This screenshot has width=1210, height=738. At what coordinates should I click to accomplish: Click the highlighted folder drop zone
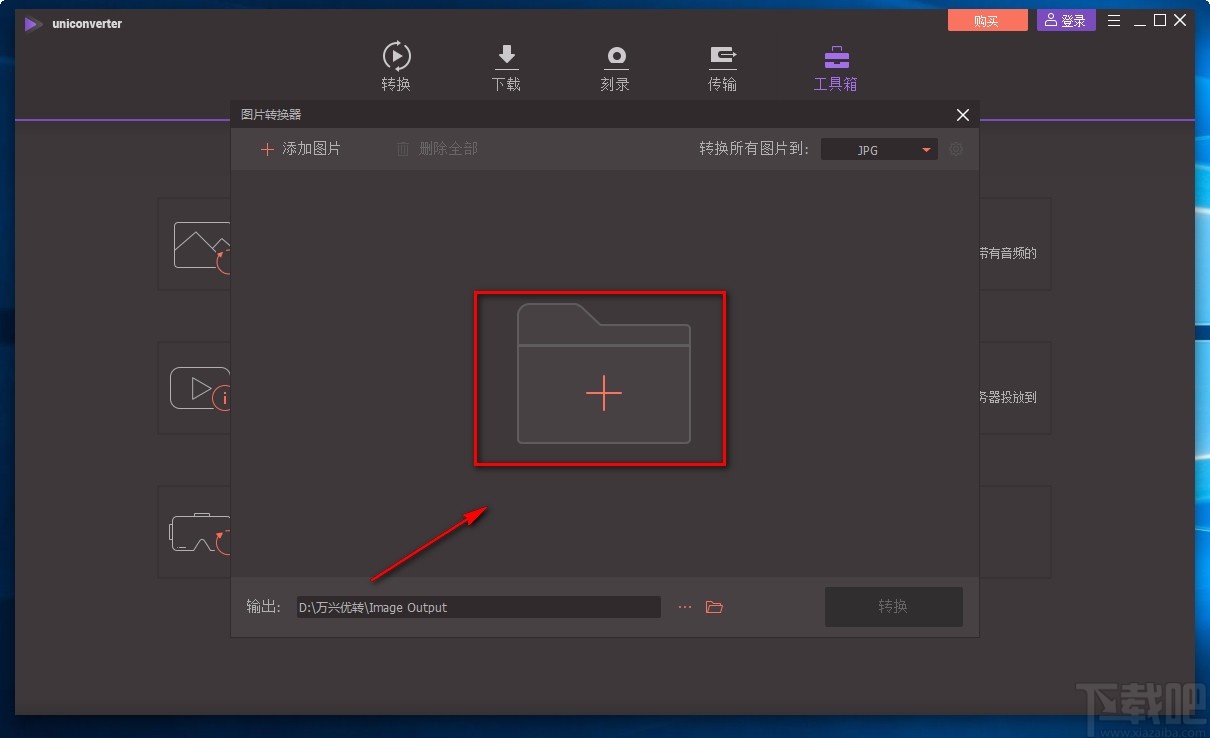pos(600,378)
